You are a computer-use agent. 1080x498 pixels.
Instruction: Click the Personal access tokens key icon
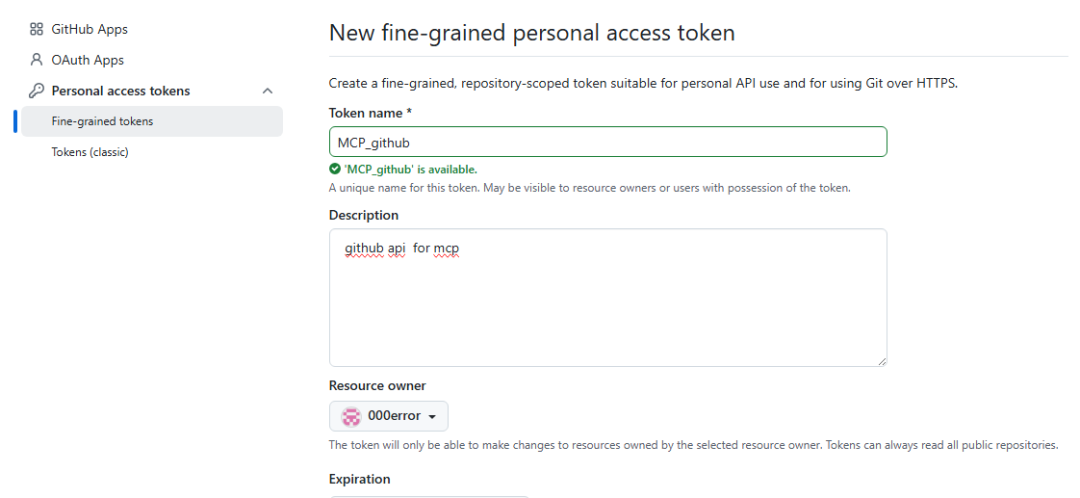coord(37,91)
